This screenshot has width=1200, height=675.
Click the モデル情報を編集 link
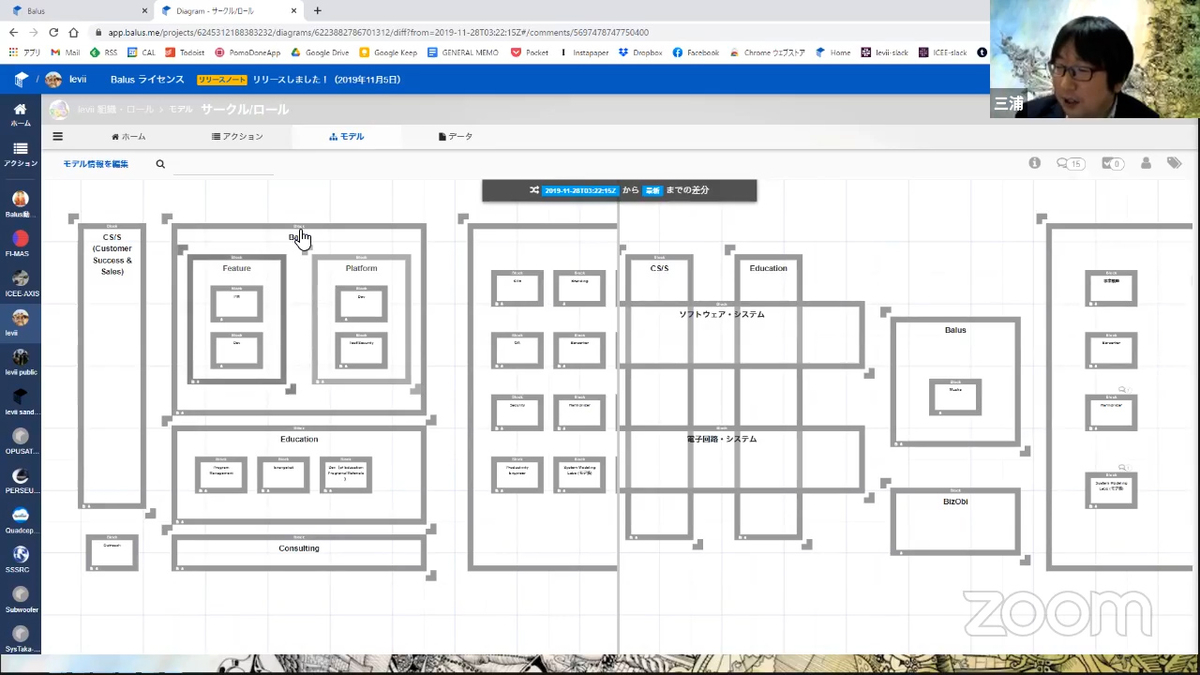click(x=95, y=164)
